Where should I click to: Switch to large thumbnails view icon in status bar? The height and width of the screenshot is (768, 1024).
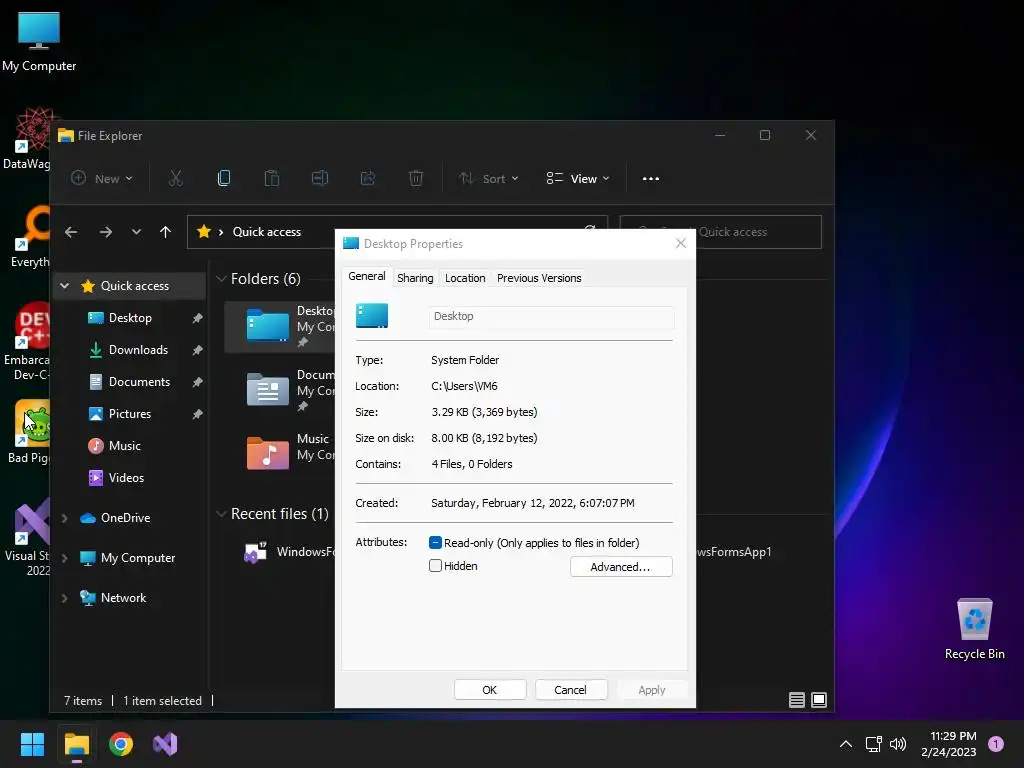pos(819,700)
